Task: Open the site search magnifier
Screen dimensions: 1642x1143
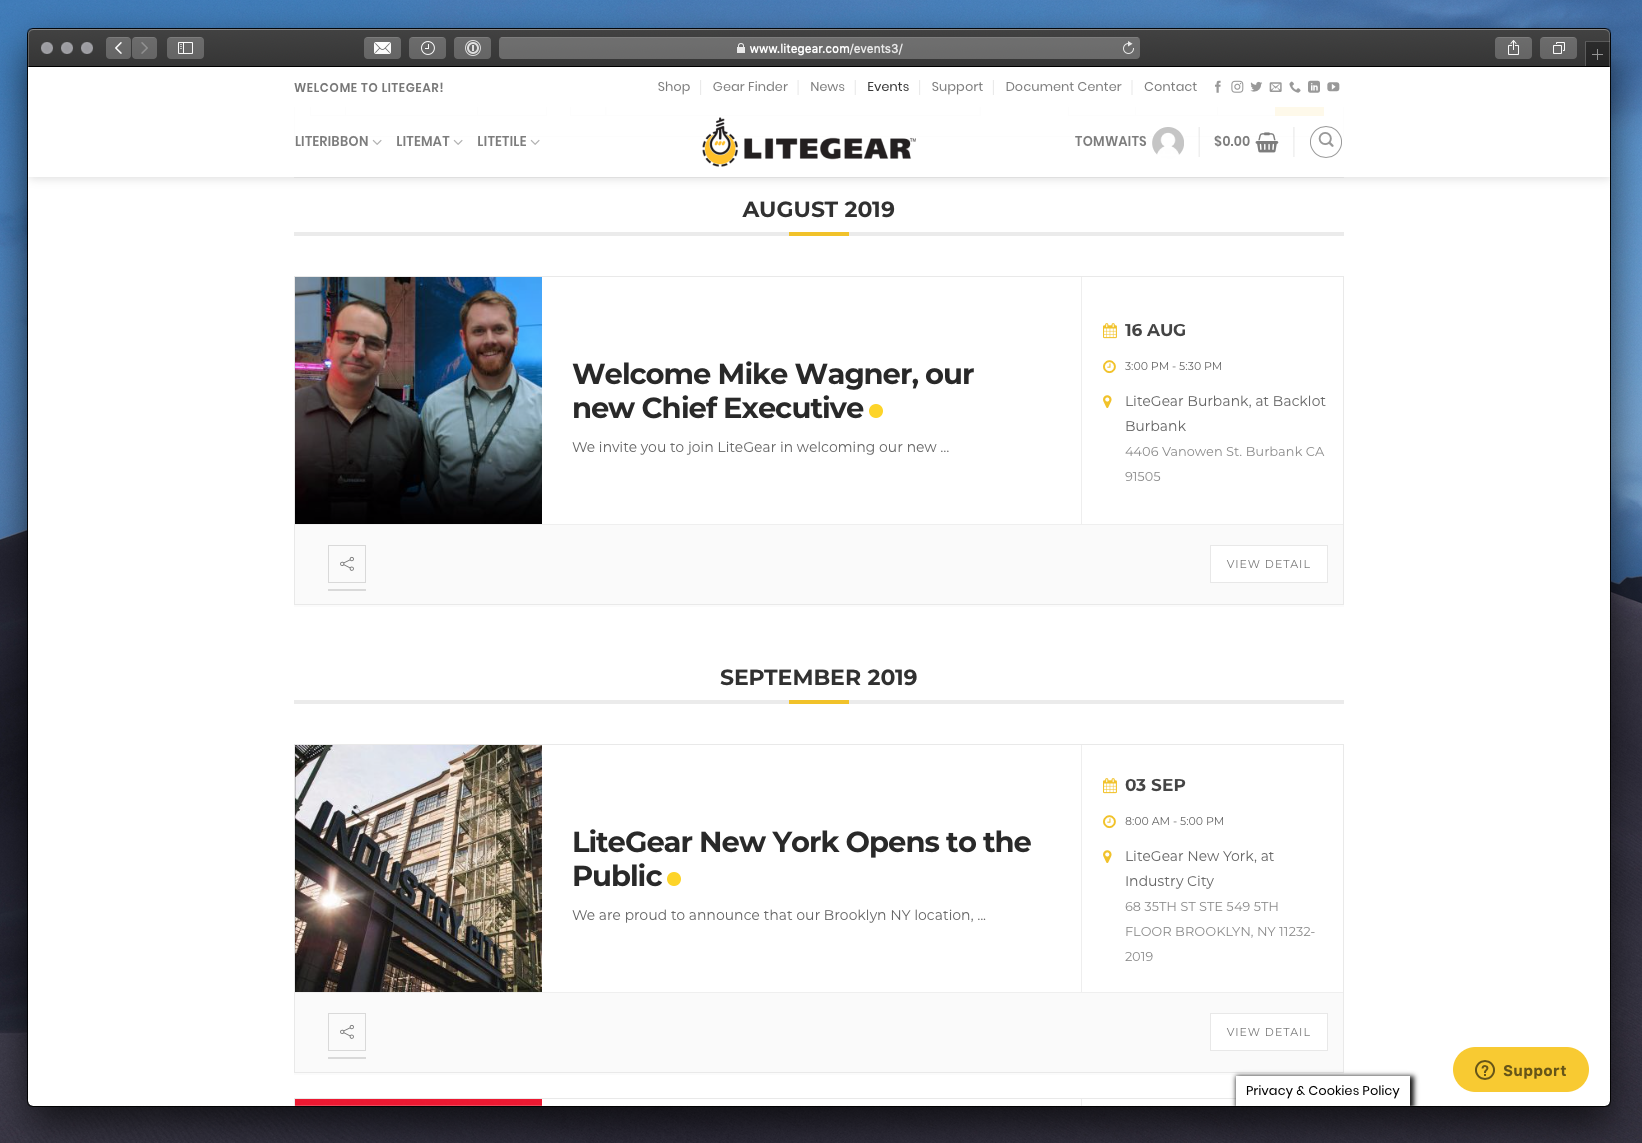Action: tap(1326, 141)
